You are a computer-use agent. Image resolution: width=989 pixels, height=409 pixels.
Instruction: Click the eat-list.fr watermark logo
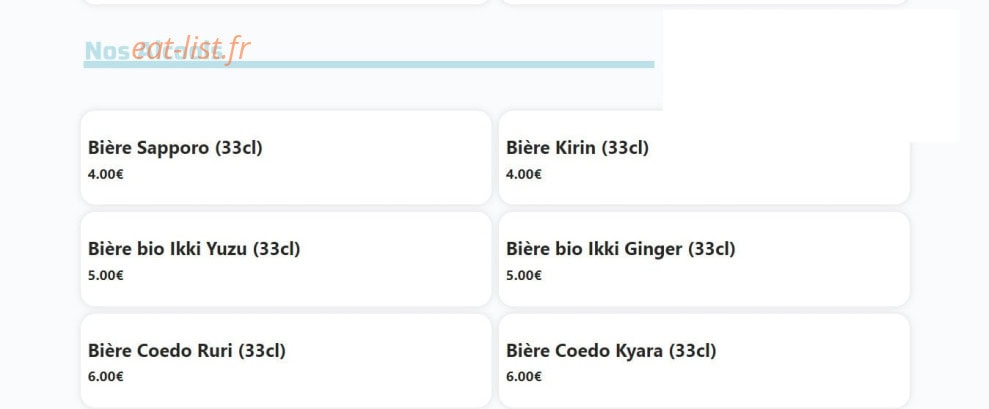[191, 49]
